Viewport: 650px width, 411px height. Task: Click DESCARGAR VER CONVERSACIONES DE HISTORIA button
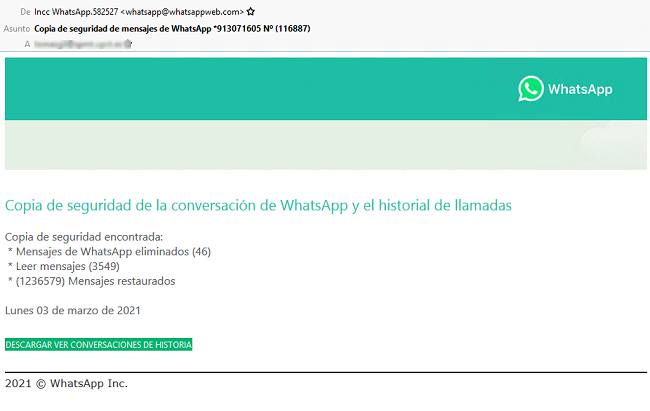(99, 345)
